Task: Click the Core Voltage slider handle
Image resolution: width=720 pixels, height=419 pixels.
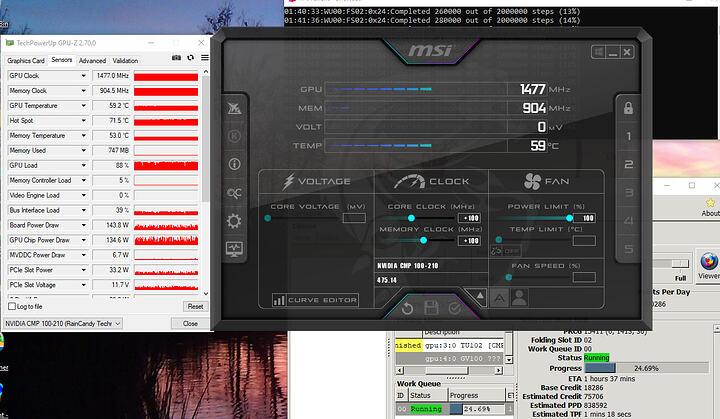Action: point(268,218)
